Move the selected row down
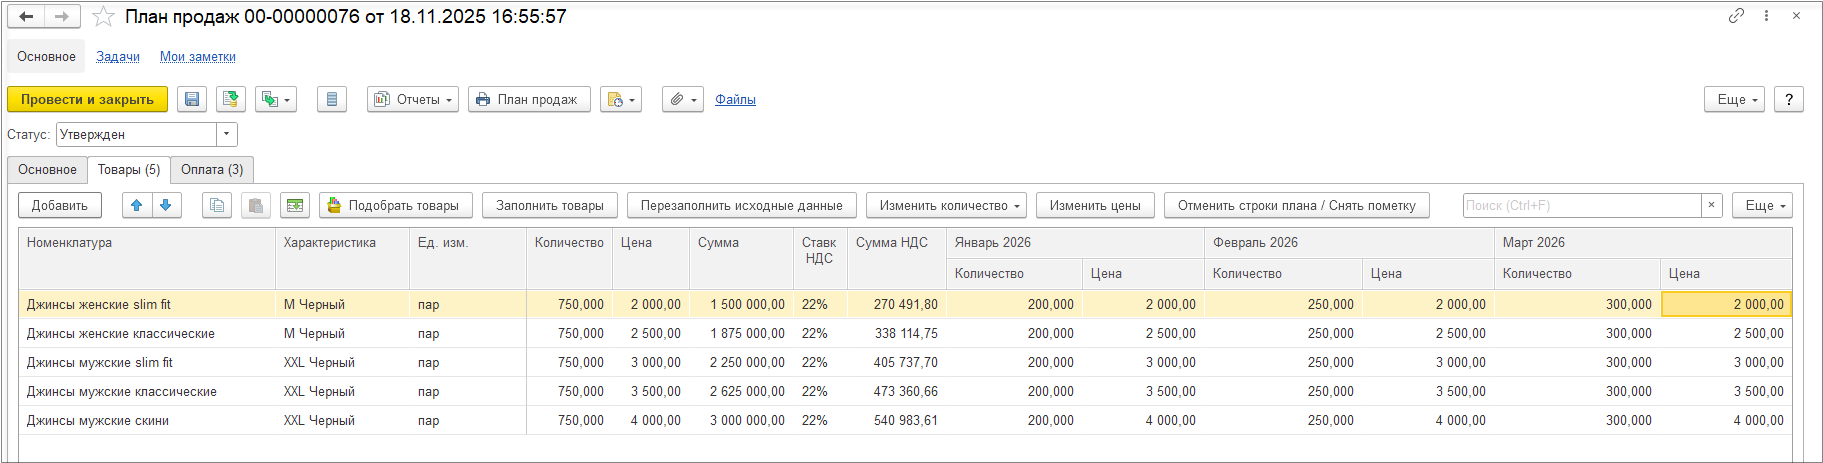The width and height of the screenshot is (1823, 463). (x=166, y=206)
